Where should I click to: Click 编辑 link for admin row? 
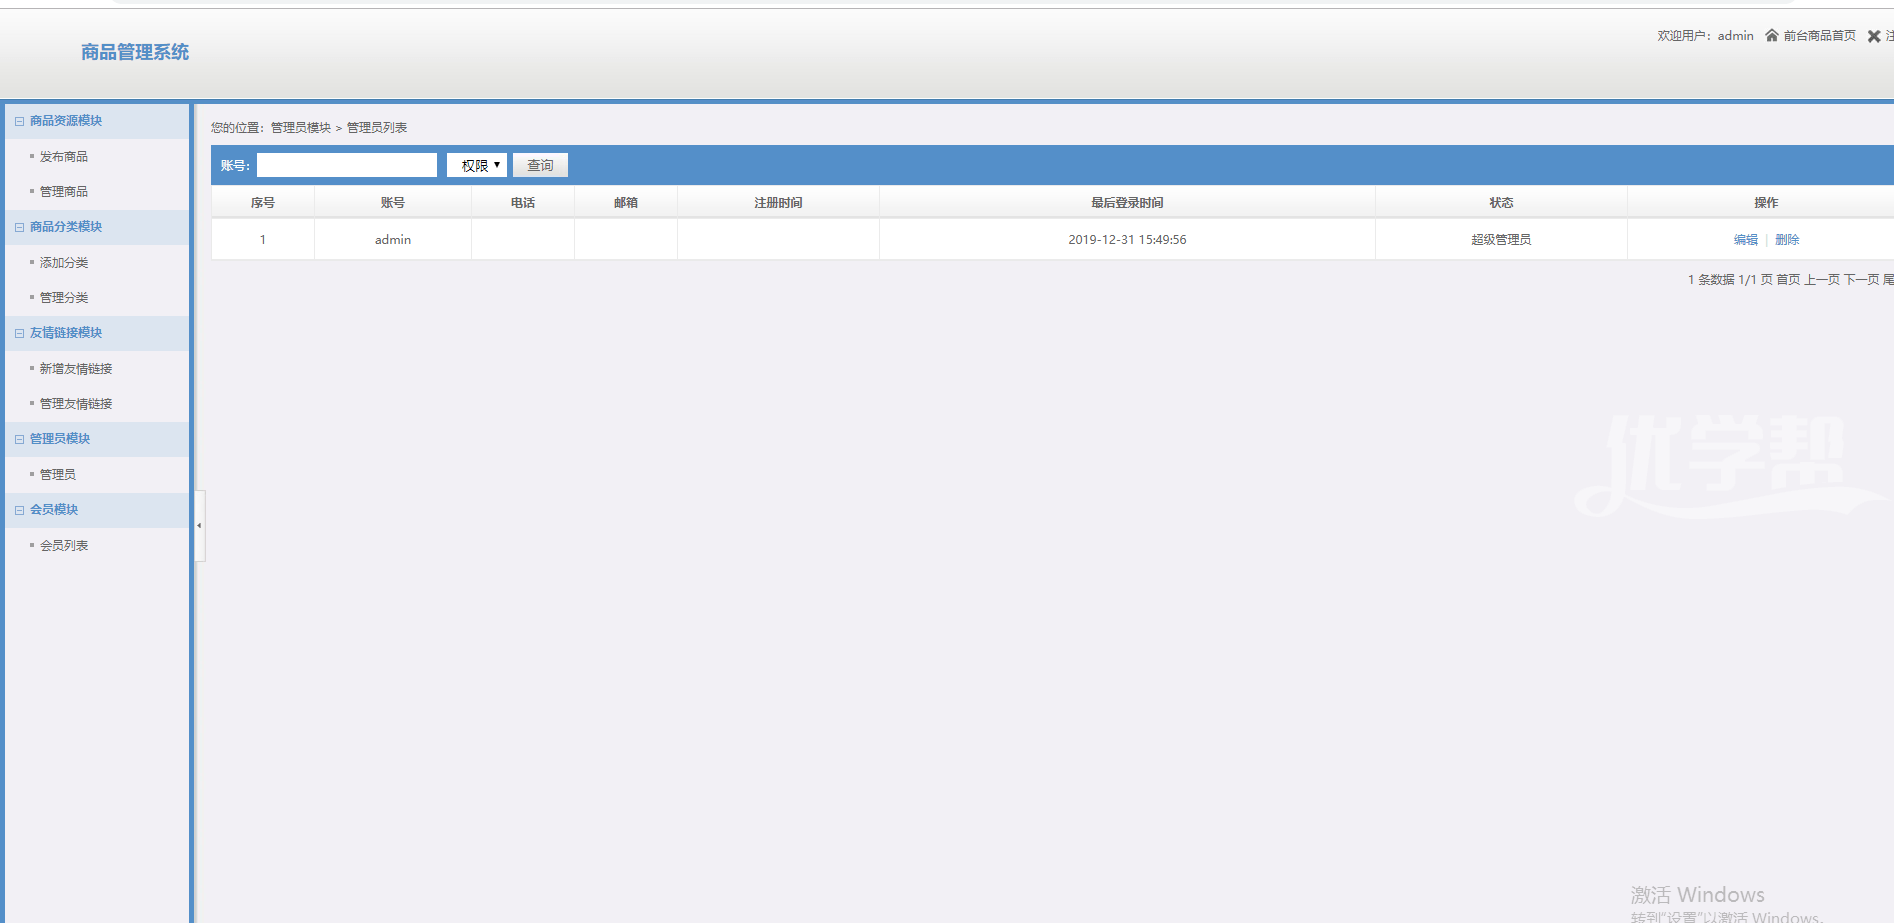(1745, 240)
